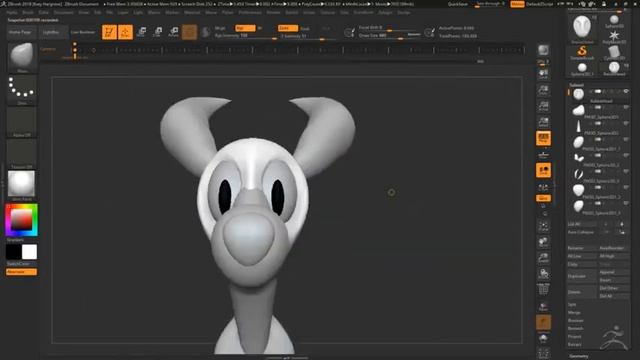
Task: Toggle the Floor grid button
Action: (x=543, y=154)
